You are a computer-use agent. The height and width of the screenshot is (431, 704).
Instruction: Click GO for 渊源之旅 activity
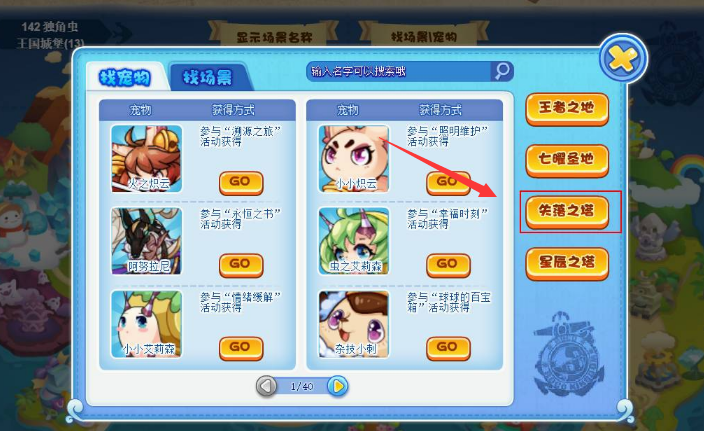(x=241, y=182)
